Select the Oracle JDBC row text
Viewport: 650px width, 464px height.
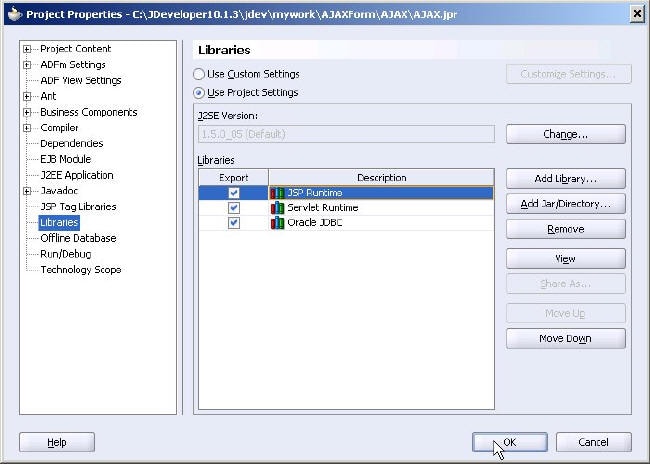[315, 223]
